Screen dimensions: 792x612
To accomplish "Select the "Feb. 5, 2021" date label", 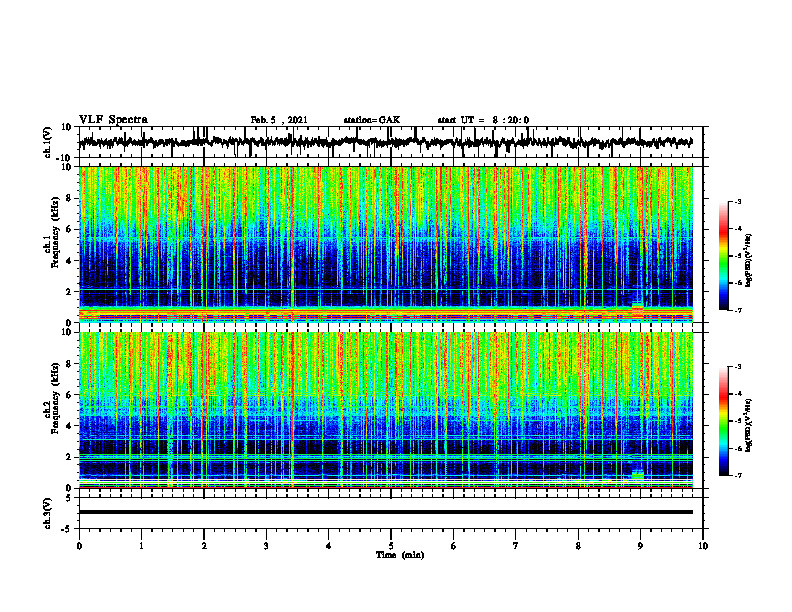I will tap(279, 120).
